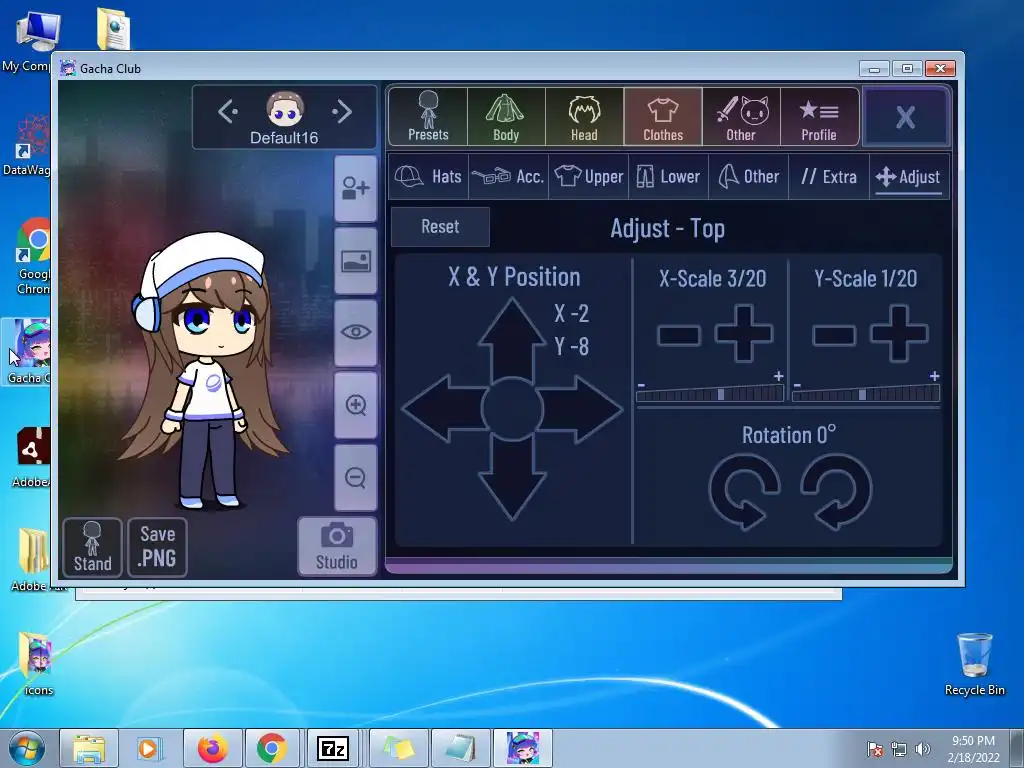This screenshot has height=768, width=1024.
Task: Zoom in on the character
Action: click(x=355, y=405)
